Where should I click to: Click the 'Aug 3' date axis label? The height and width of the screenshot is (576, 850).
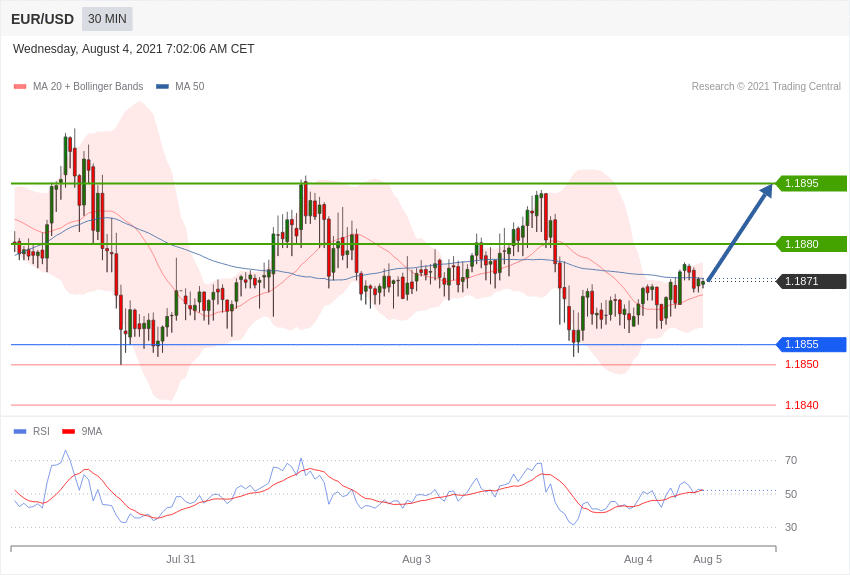[416, 559]
